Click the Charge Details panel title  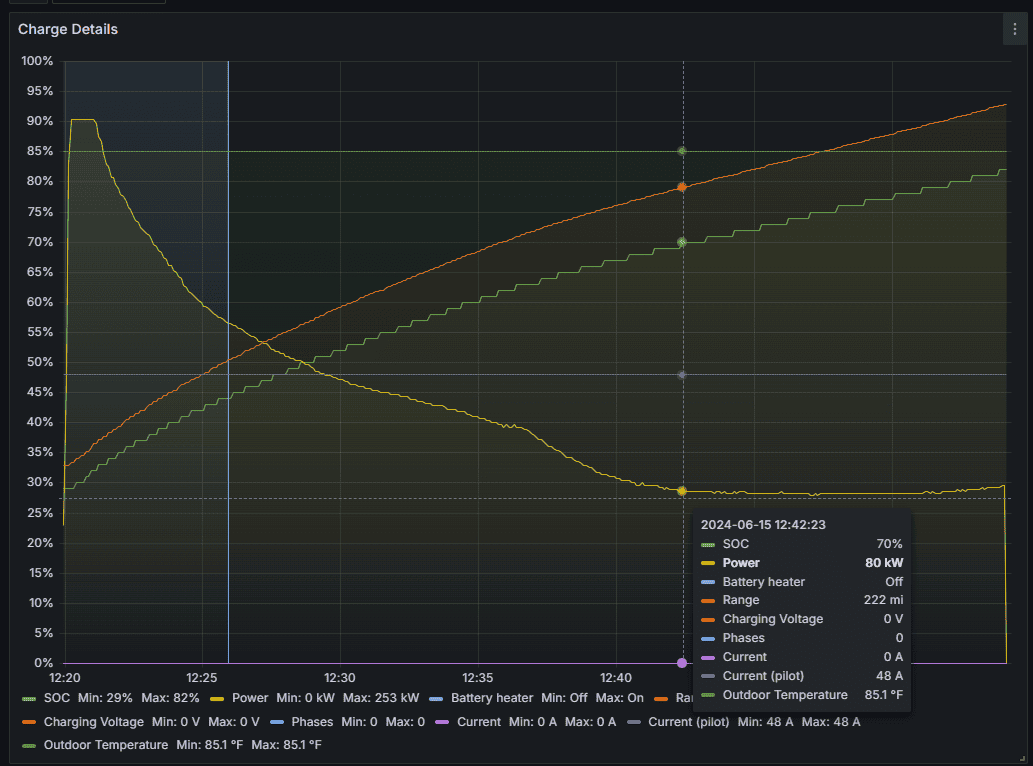tap(68, 29)
